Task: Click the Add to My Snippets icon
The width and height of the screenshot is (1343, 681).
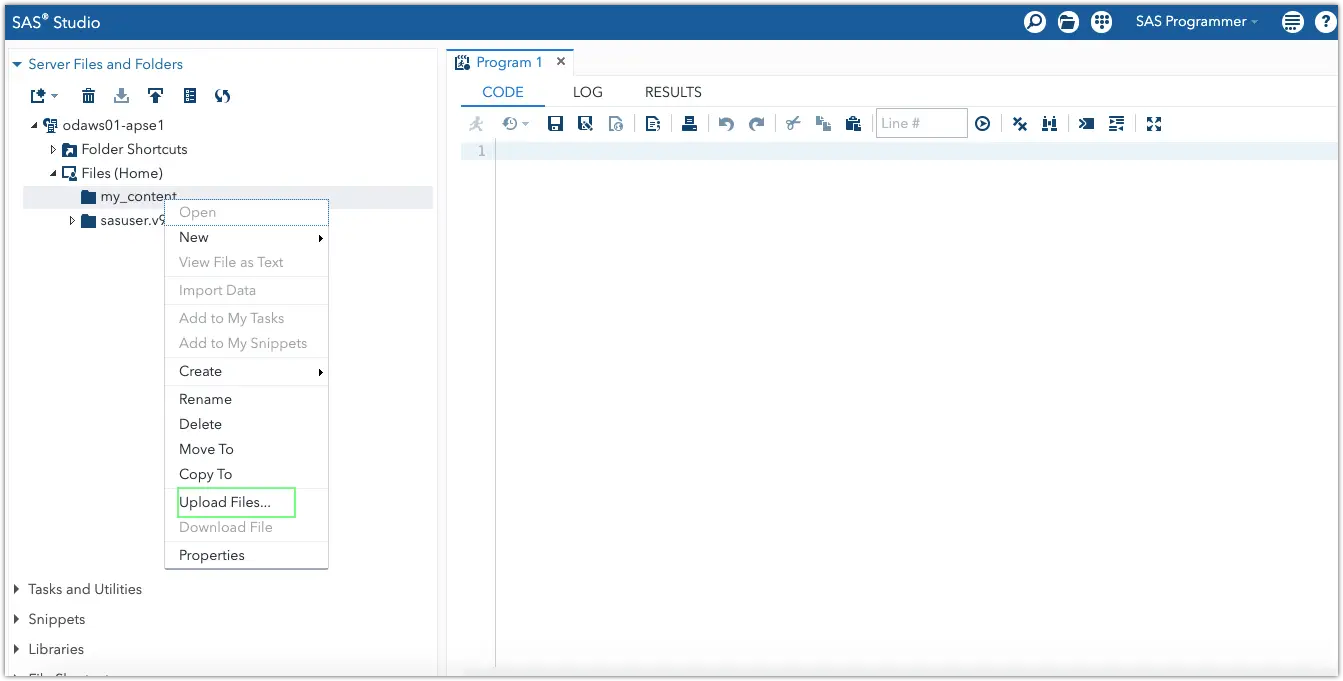Action: [616, 124]
